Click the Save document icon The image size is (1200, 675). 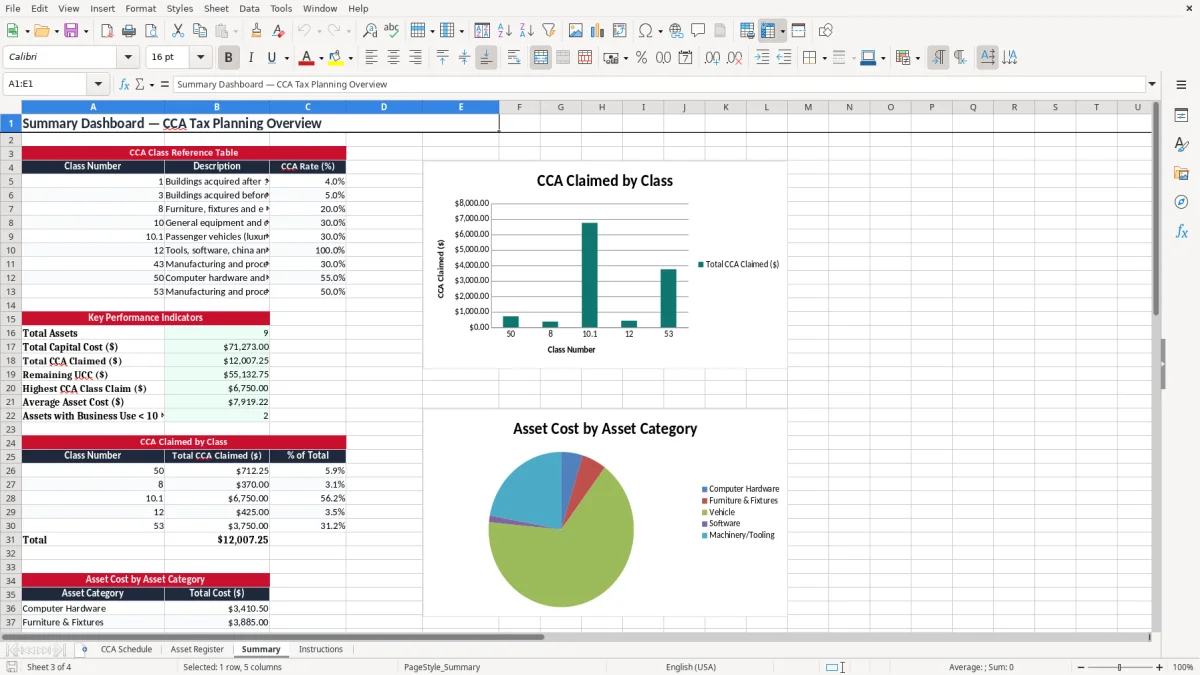[71, 31]
